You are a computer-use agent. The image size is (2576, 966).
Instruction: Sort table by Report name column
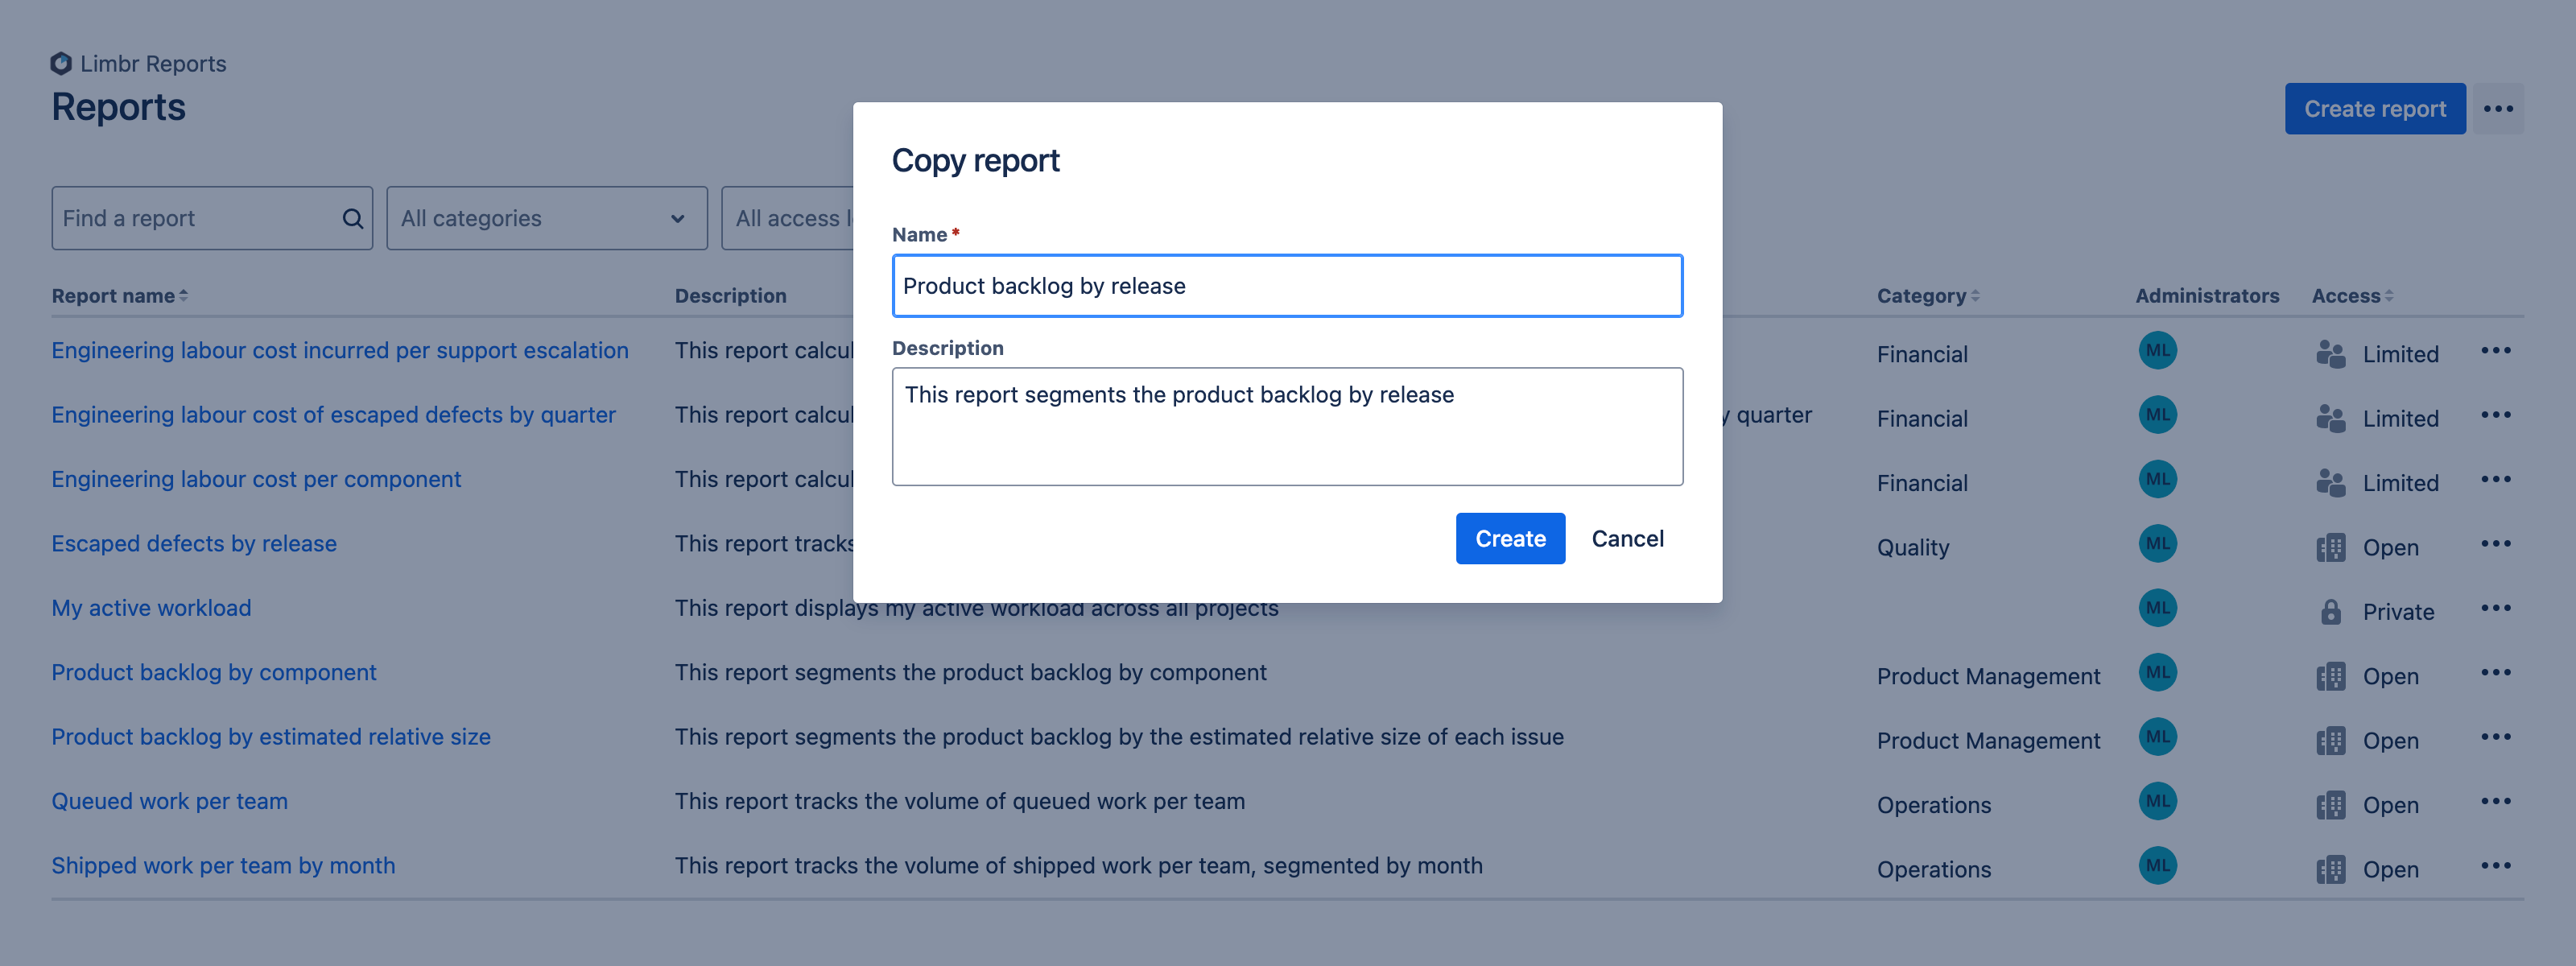[x=119, y=296]
